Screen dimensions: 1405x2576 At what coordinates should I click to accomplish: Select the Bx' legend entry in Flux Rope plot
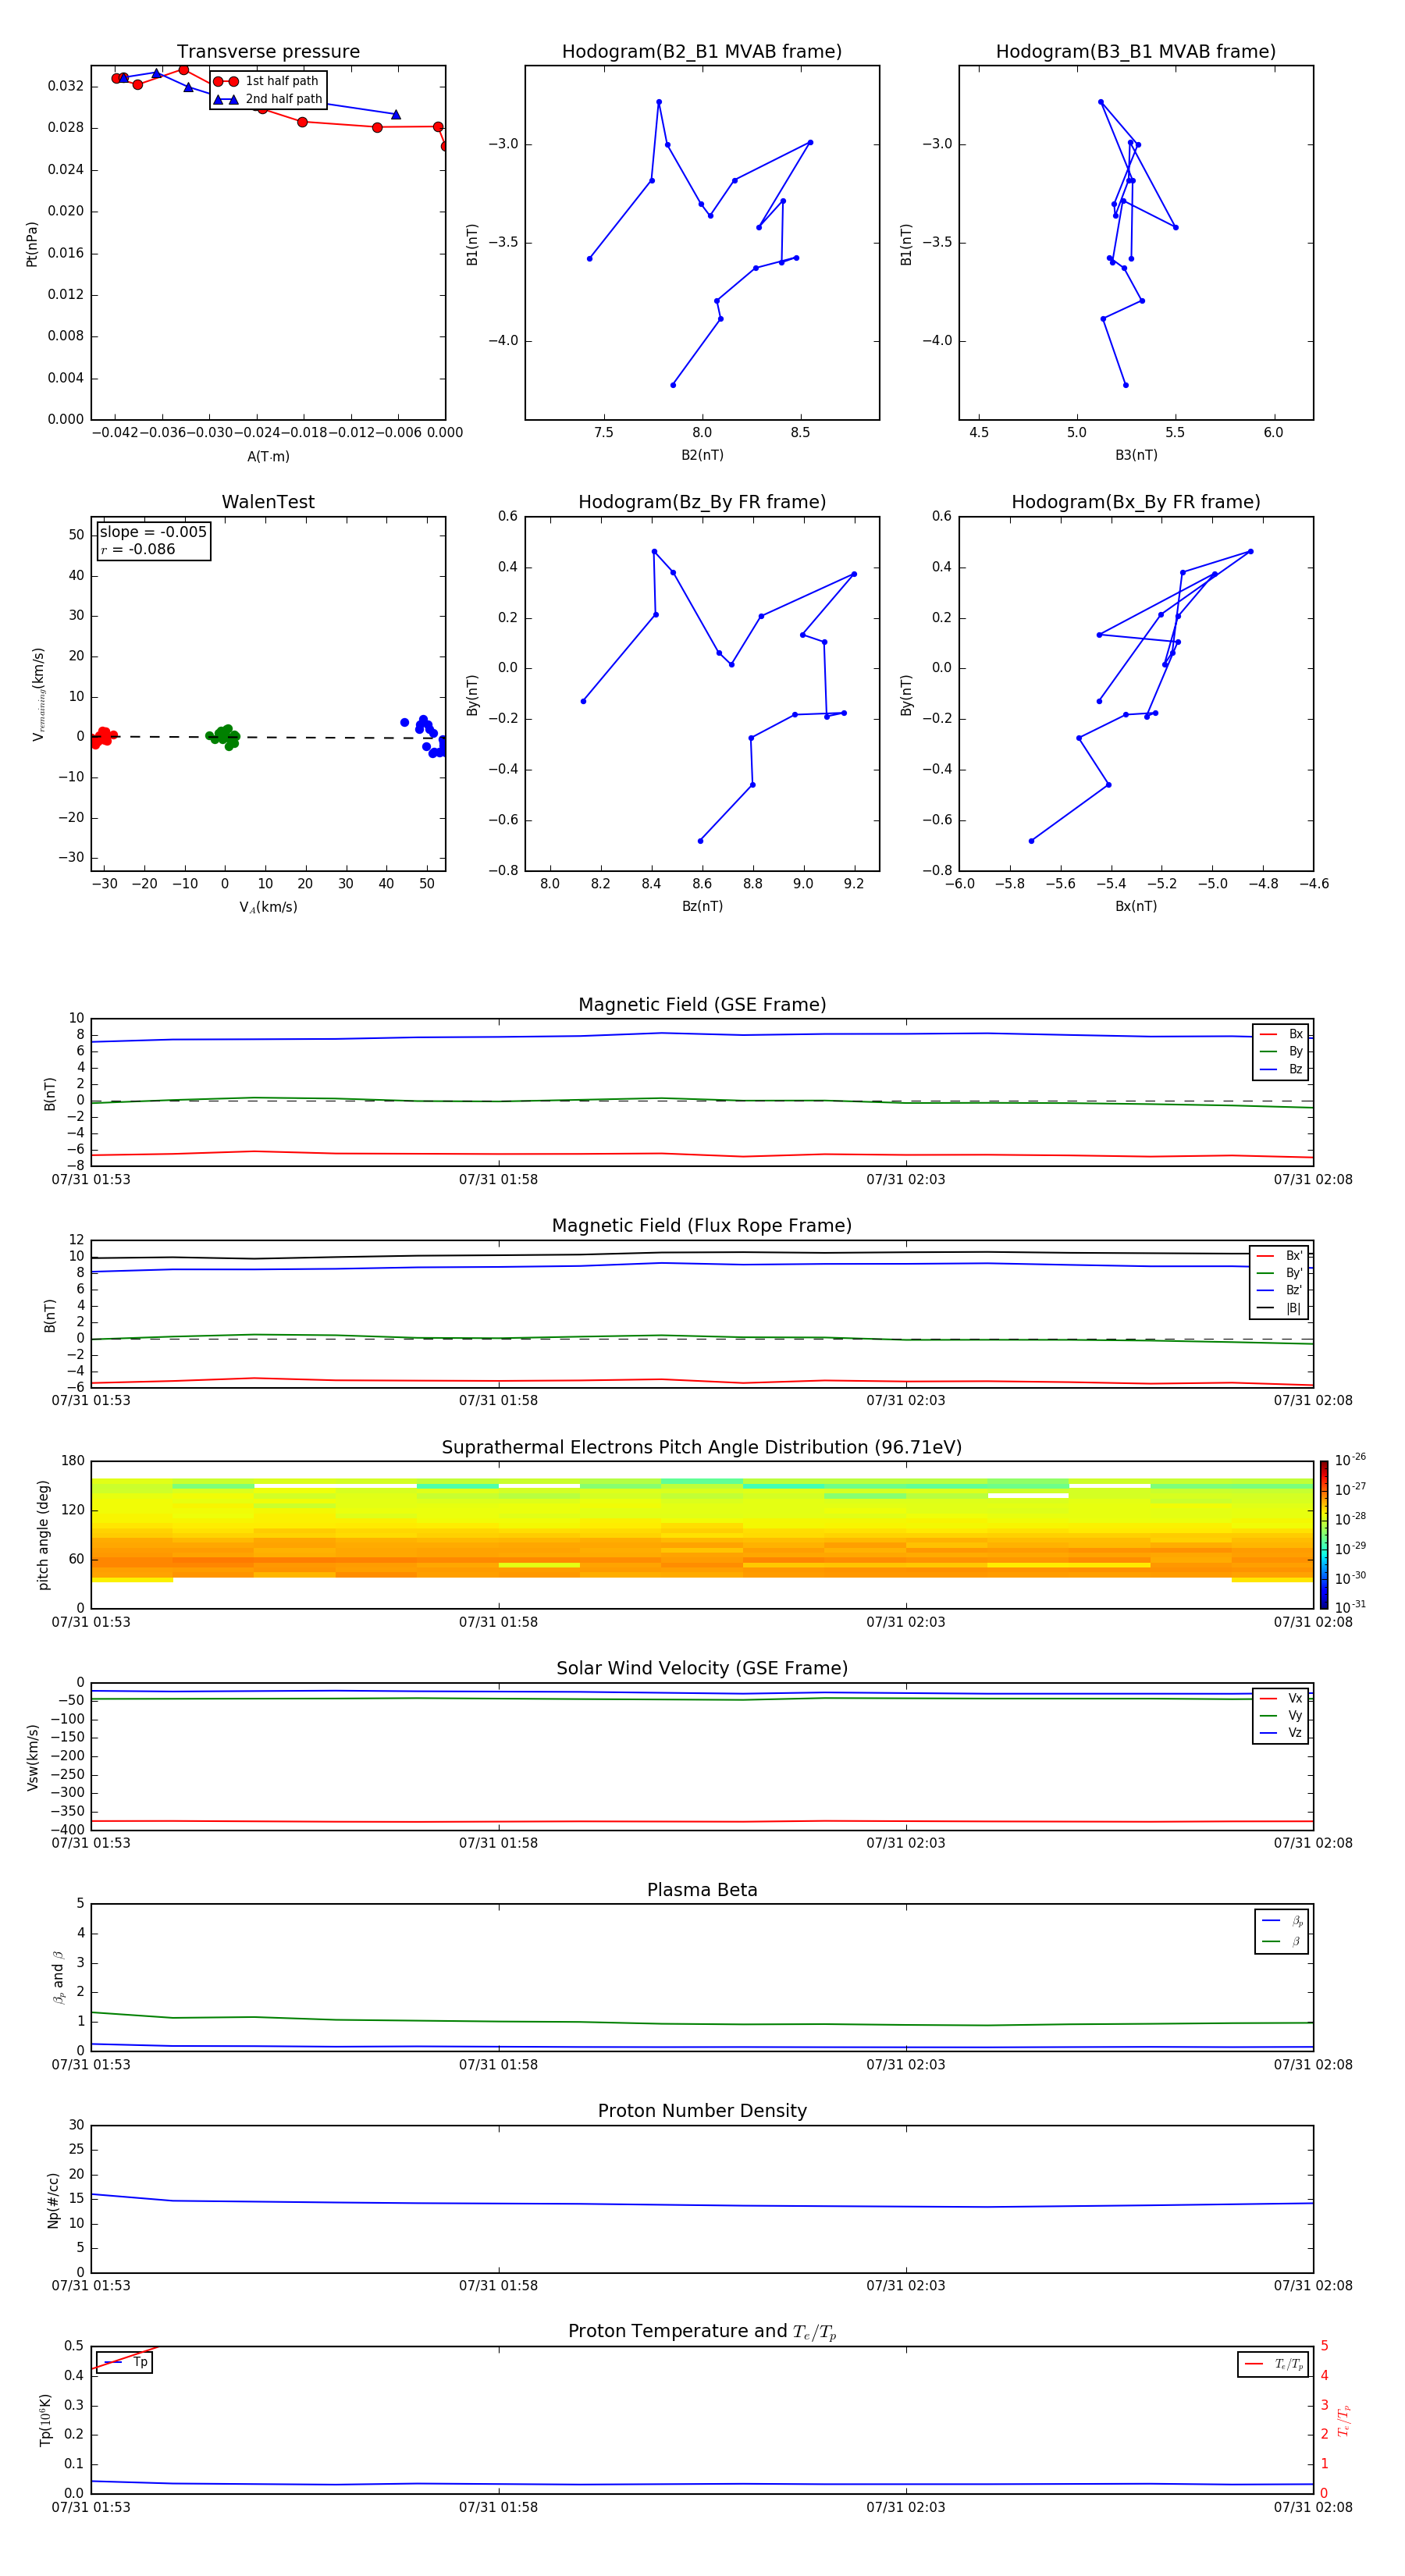tap(1279, 1256)
